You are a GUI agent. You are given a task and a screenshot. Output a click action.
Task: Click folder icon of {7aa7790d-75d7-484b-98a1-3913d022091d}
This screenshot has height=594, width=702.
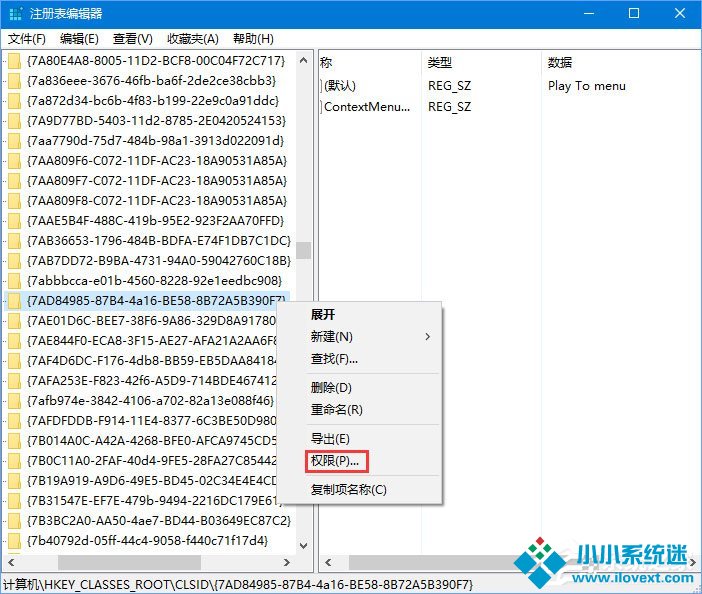pos(14,141)
